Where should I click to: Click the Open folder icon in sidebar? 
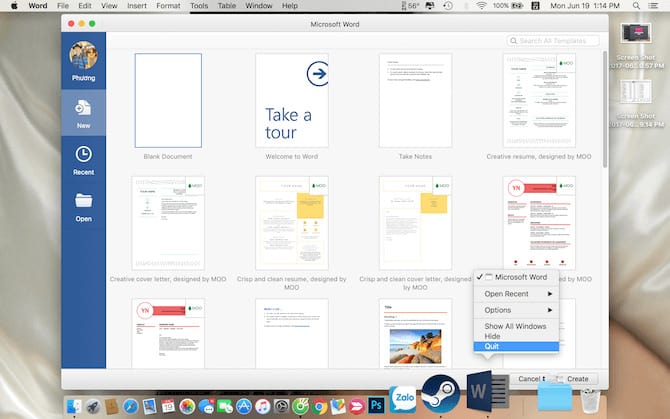point(83,205)
